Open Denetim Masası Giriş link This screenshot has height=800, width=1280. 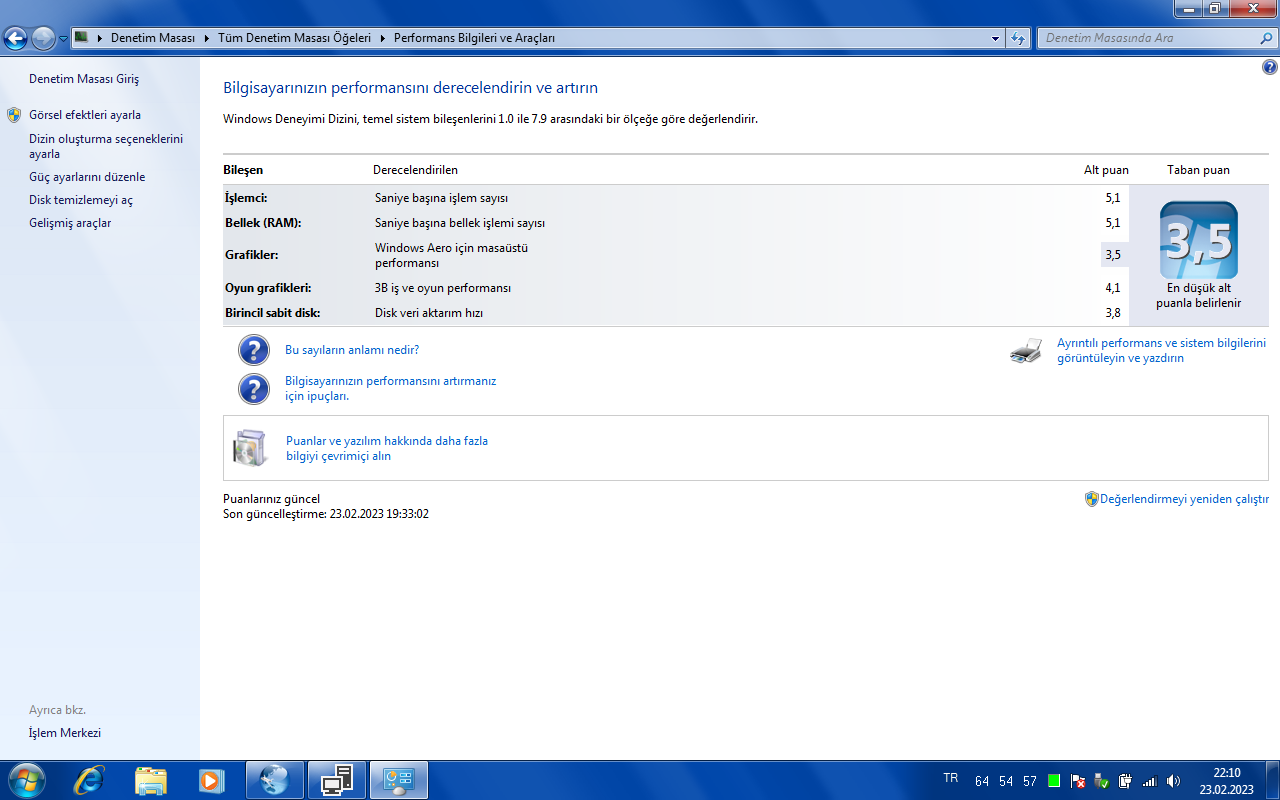(84, 79)
